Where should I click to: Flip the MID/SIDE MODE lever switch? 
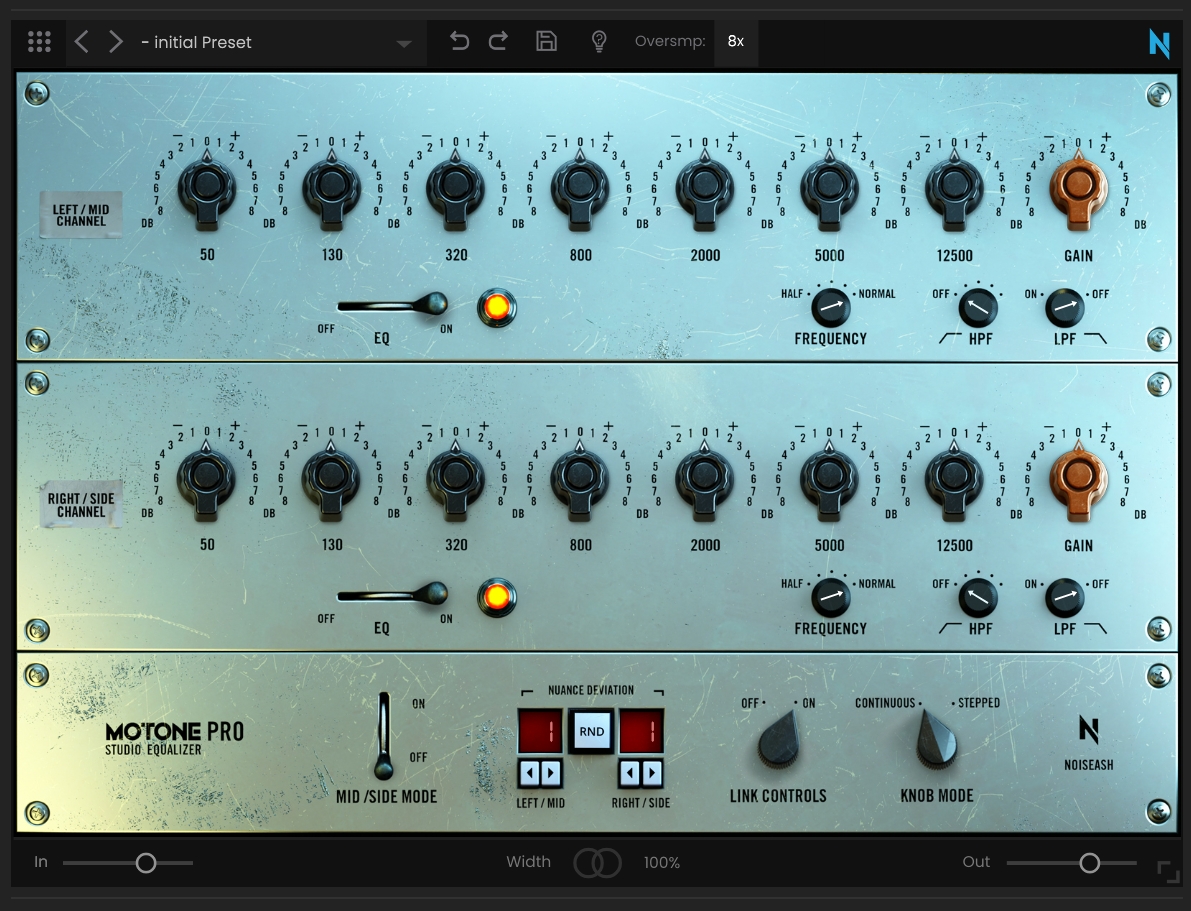(x=384, y=735)
